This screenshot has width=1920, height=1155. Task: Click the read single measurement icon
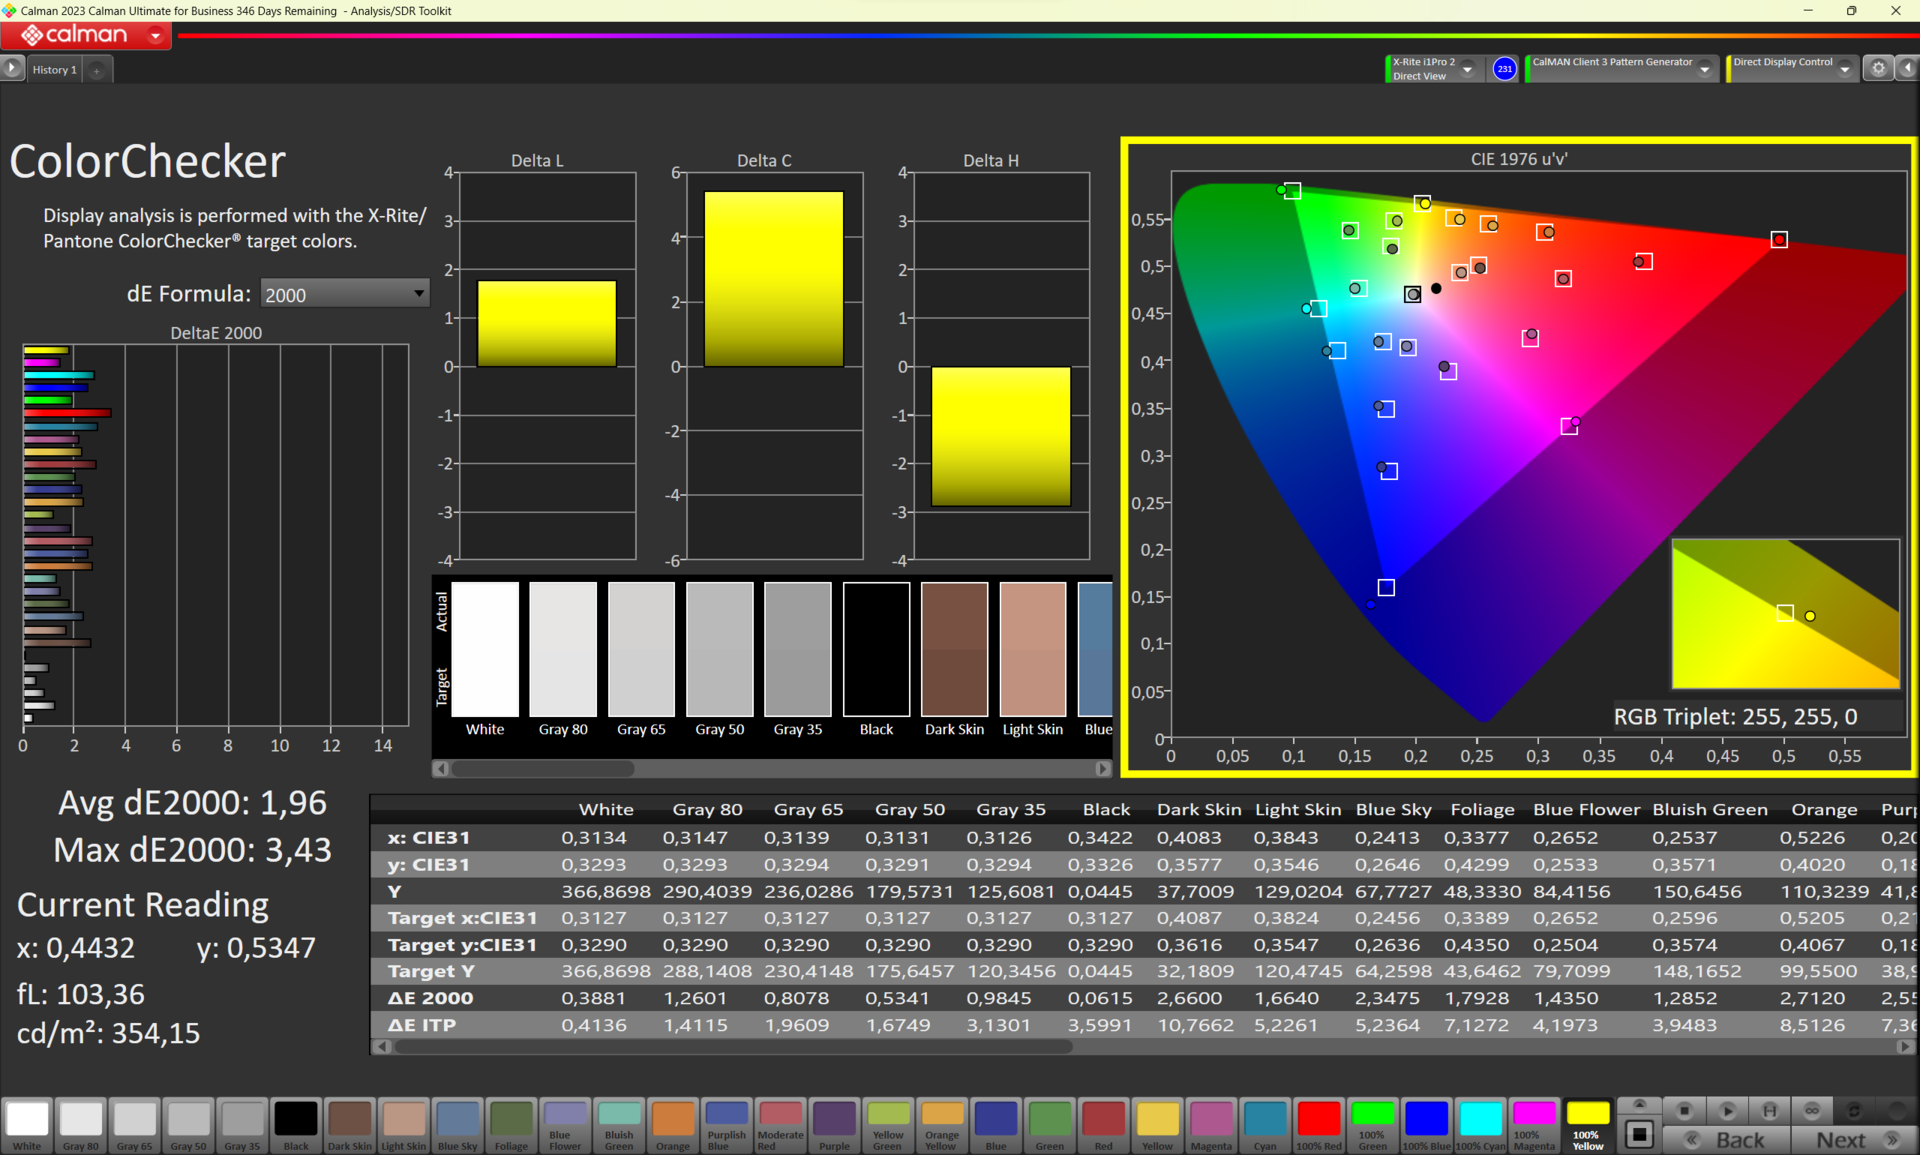pos(1727,1111)
